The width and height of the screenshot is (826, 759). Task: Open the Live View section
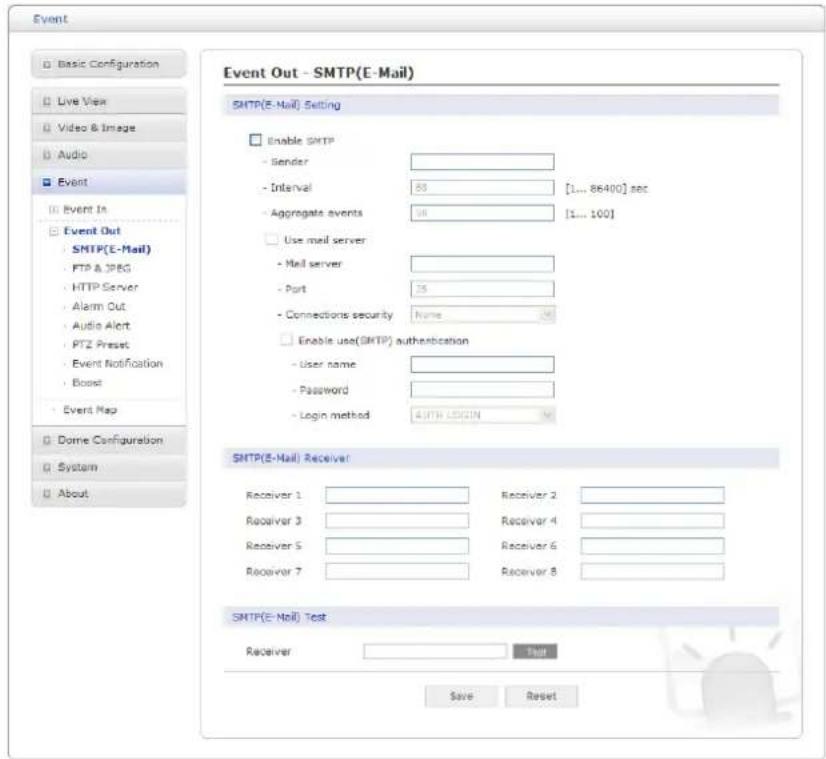coord(109,101)
